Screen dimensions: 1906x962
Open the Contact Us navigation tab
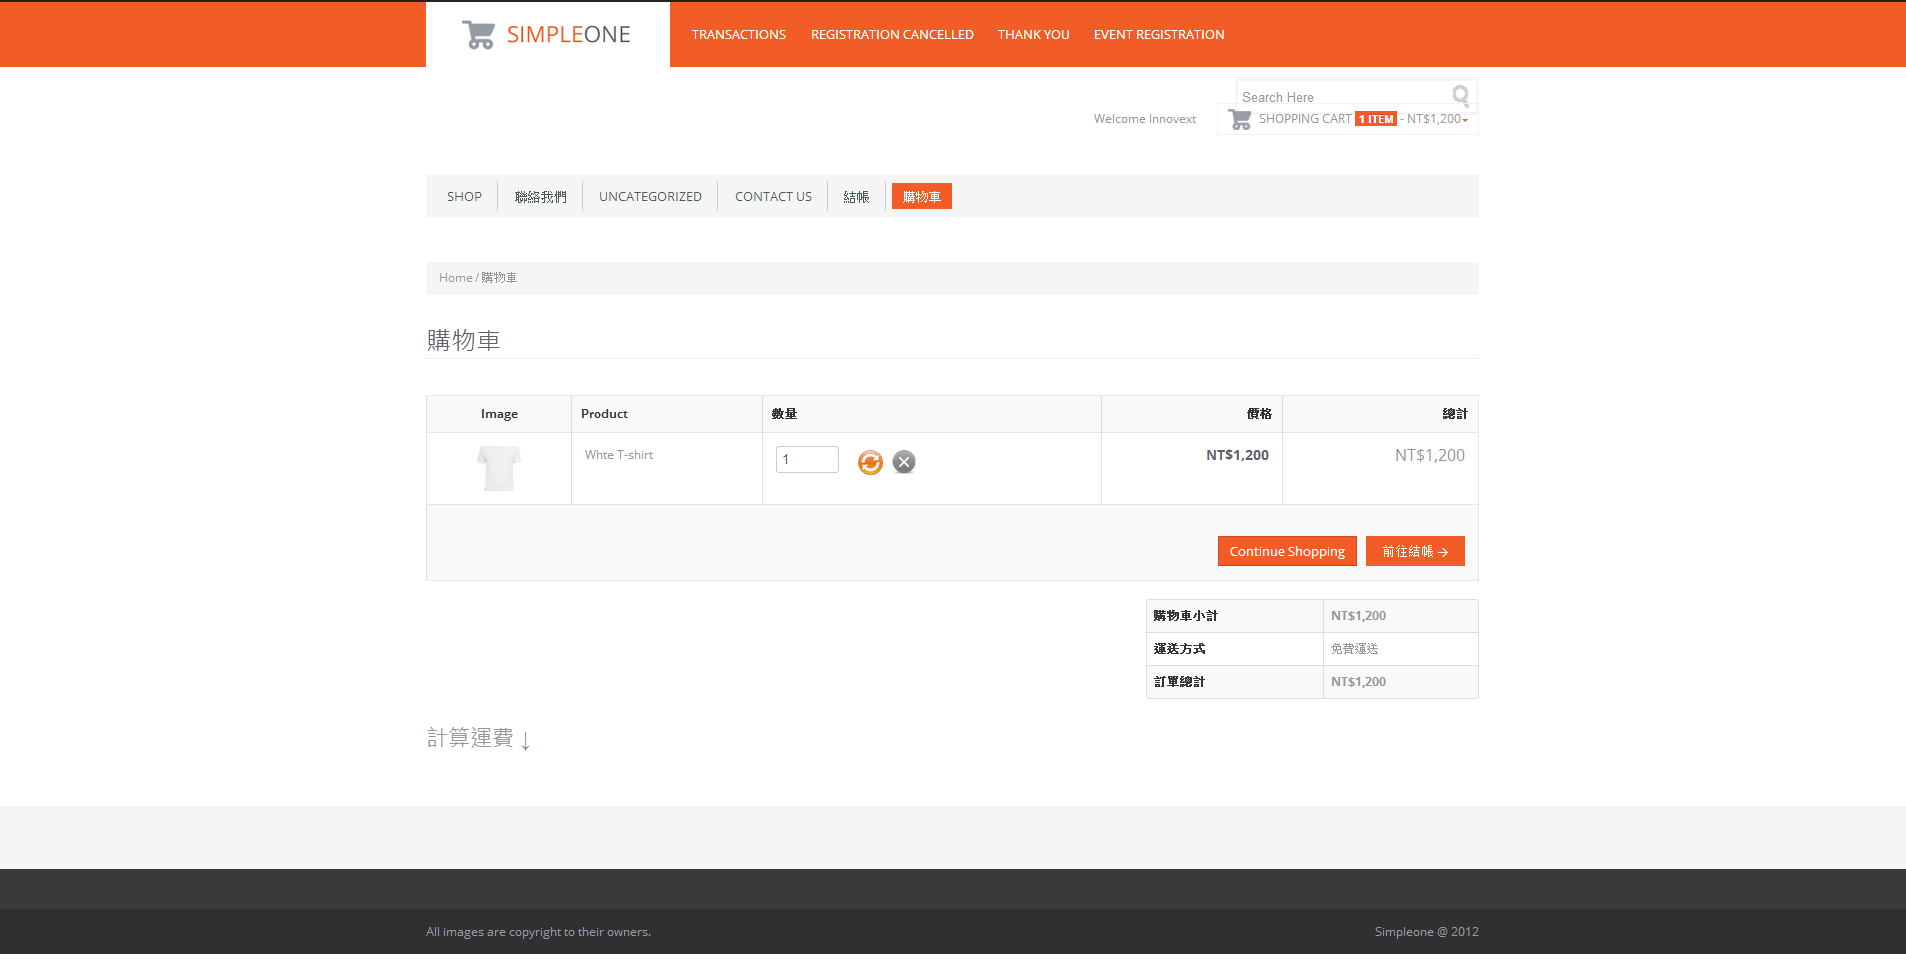click(x=773, y=197)
